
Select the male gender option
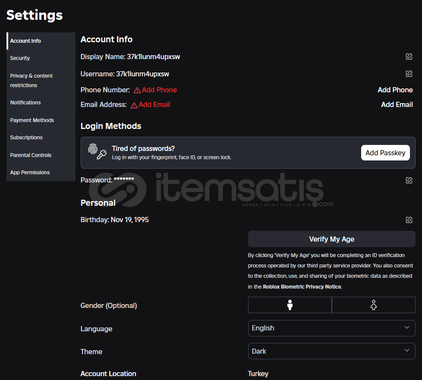(x=290, y=305)
